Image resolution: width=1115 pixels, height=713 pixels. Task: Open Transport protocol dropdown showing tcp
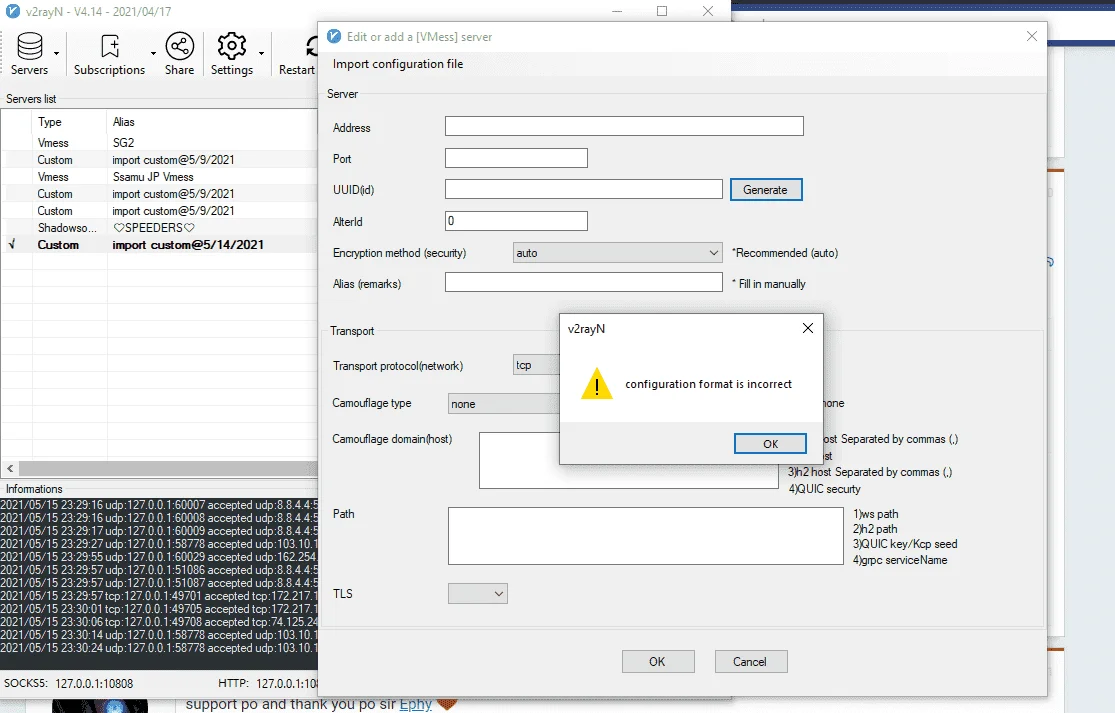[537, 365]
